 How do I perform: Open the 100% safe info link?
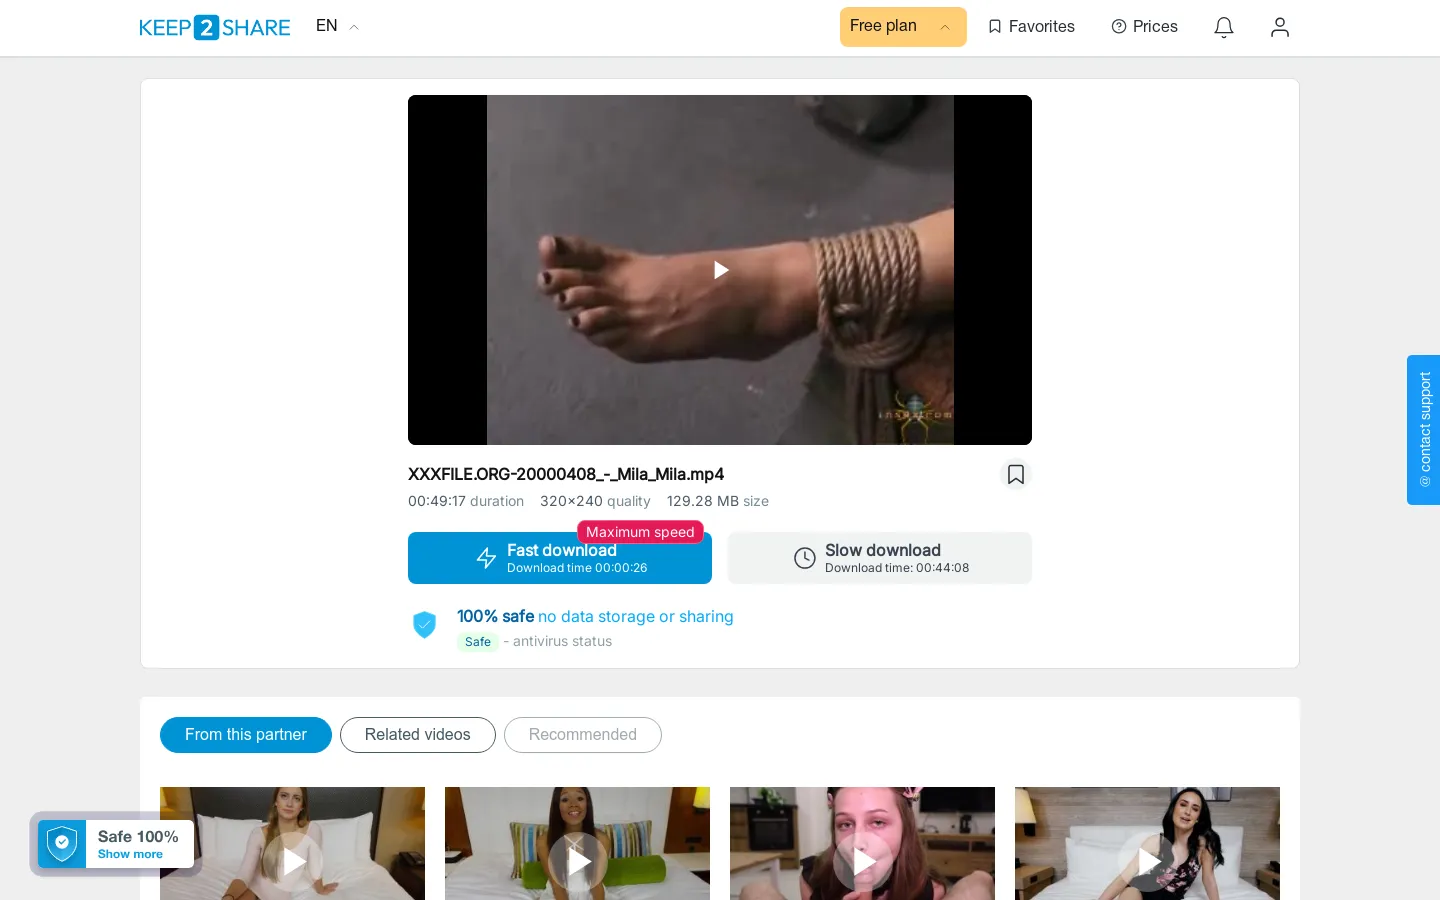(x=595, y=617)
